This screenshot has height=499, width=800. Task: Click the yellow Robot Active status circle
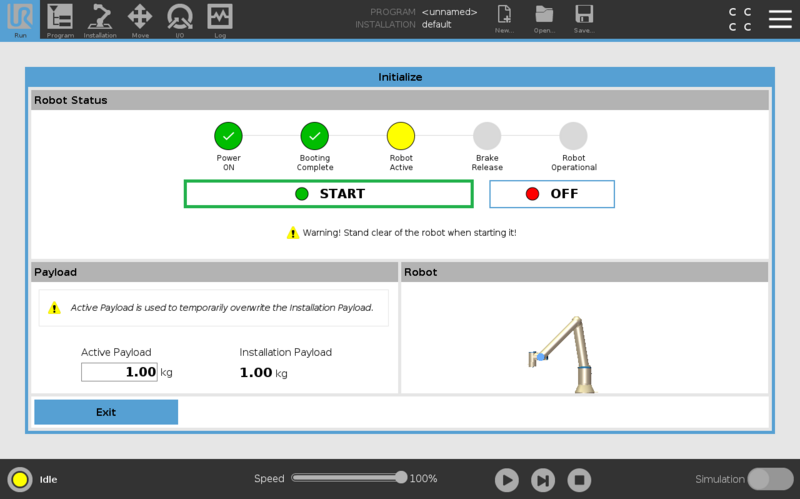coord(401,136)
